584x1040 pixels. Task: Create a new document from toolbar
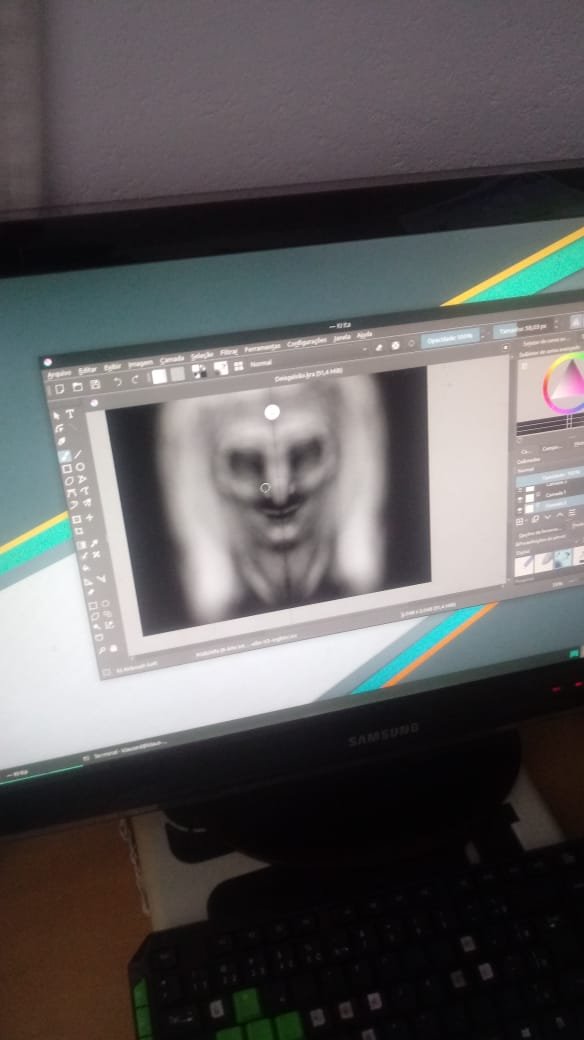[60, 389]
